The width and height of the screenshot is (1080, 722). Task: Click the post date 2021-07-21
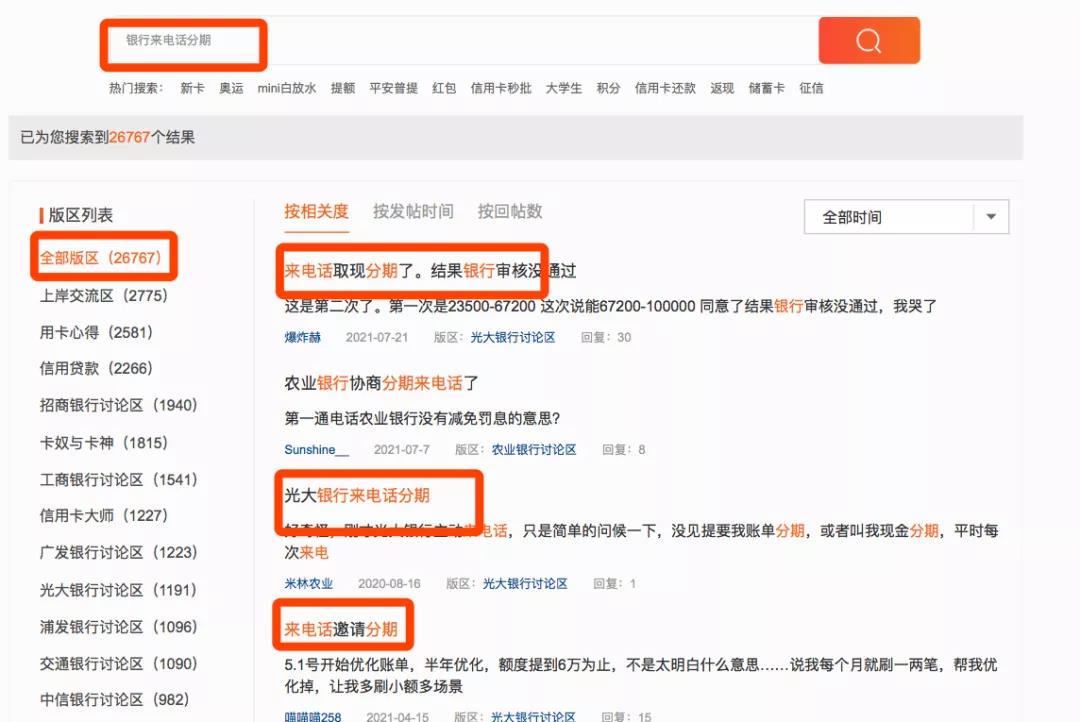coord(377,338)
